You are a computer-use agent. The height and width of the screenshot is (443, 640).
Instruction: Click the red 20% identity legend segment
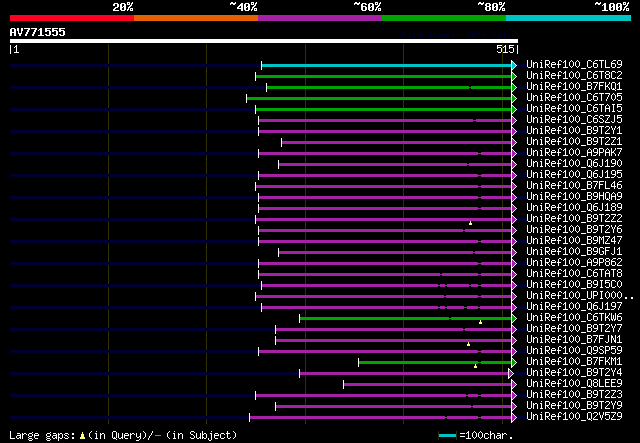click(72, 18)
